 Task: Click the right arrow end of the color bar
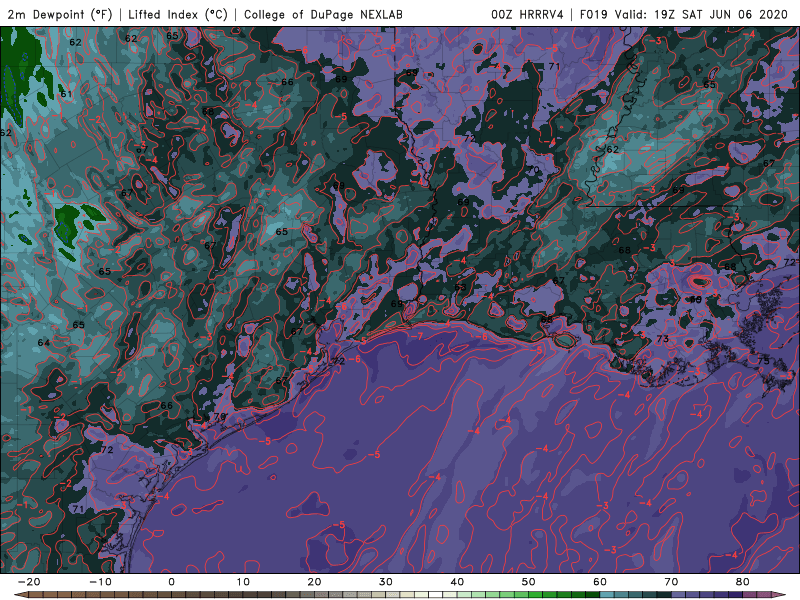coord(780,595)
